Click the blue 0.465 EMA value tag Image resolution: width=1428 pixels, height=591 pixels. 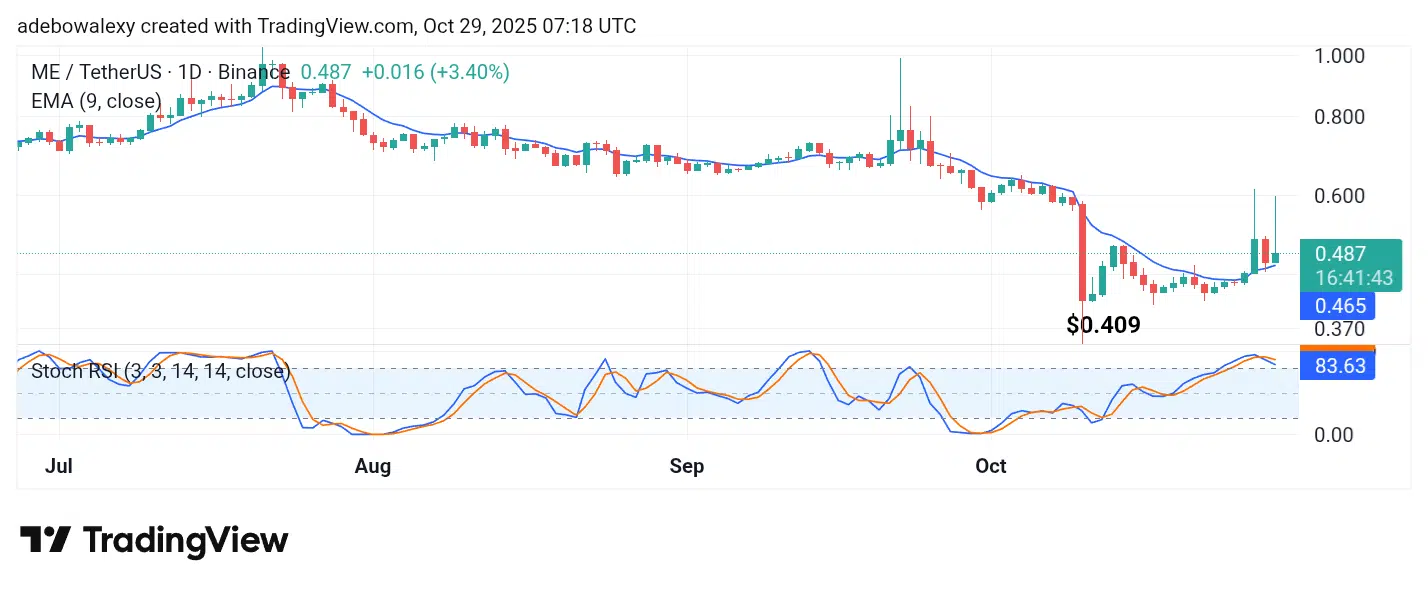1338,305
